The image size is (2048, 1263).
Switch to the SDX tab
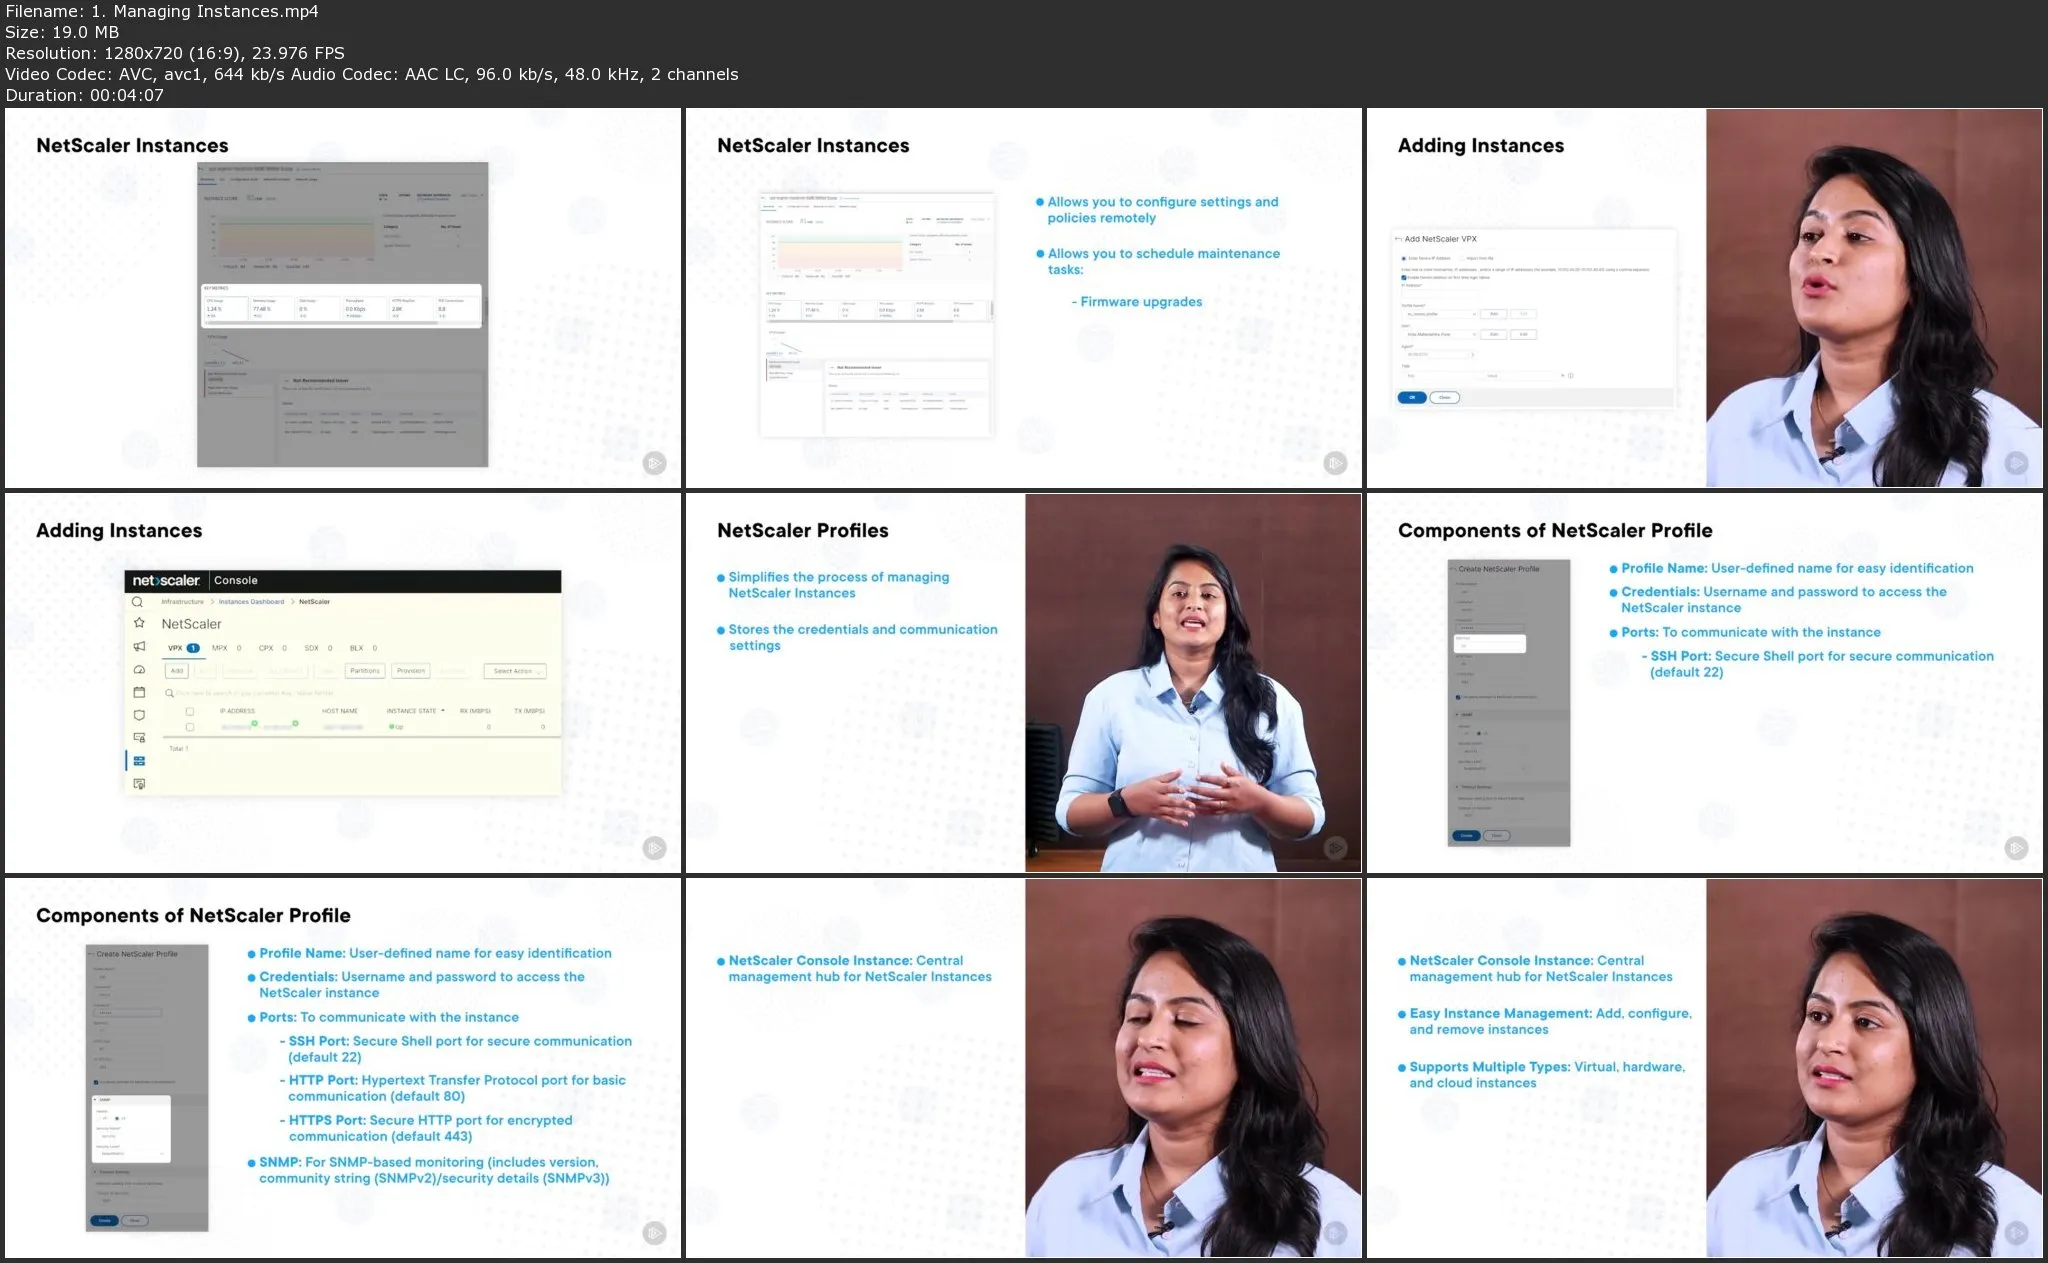coord(311,648)
